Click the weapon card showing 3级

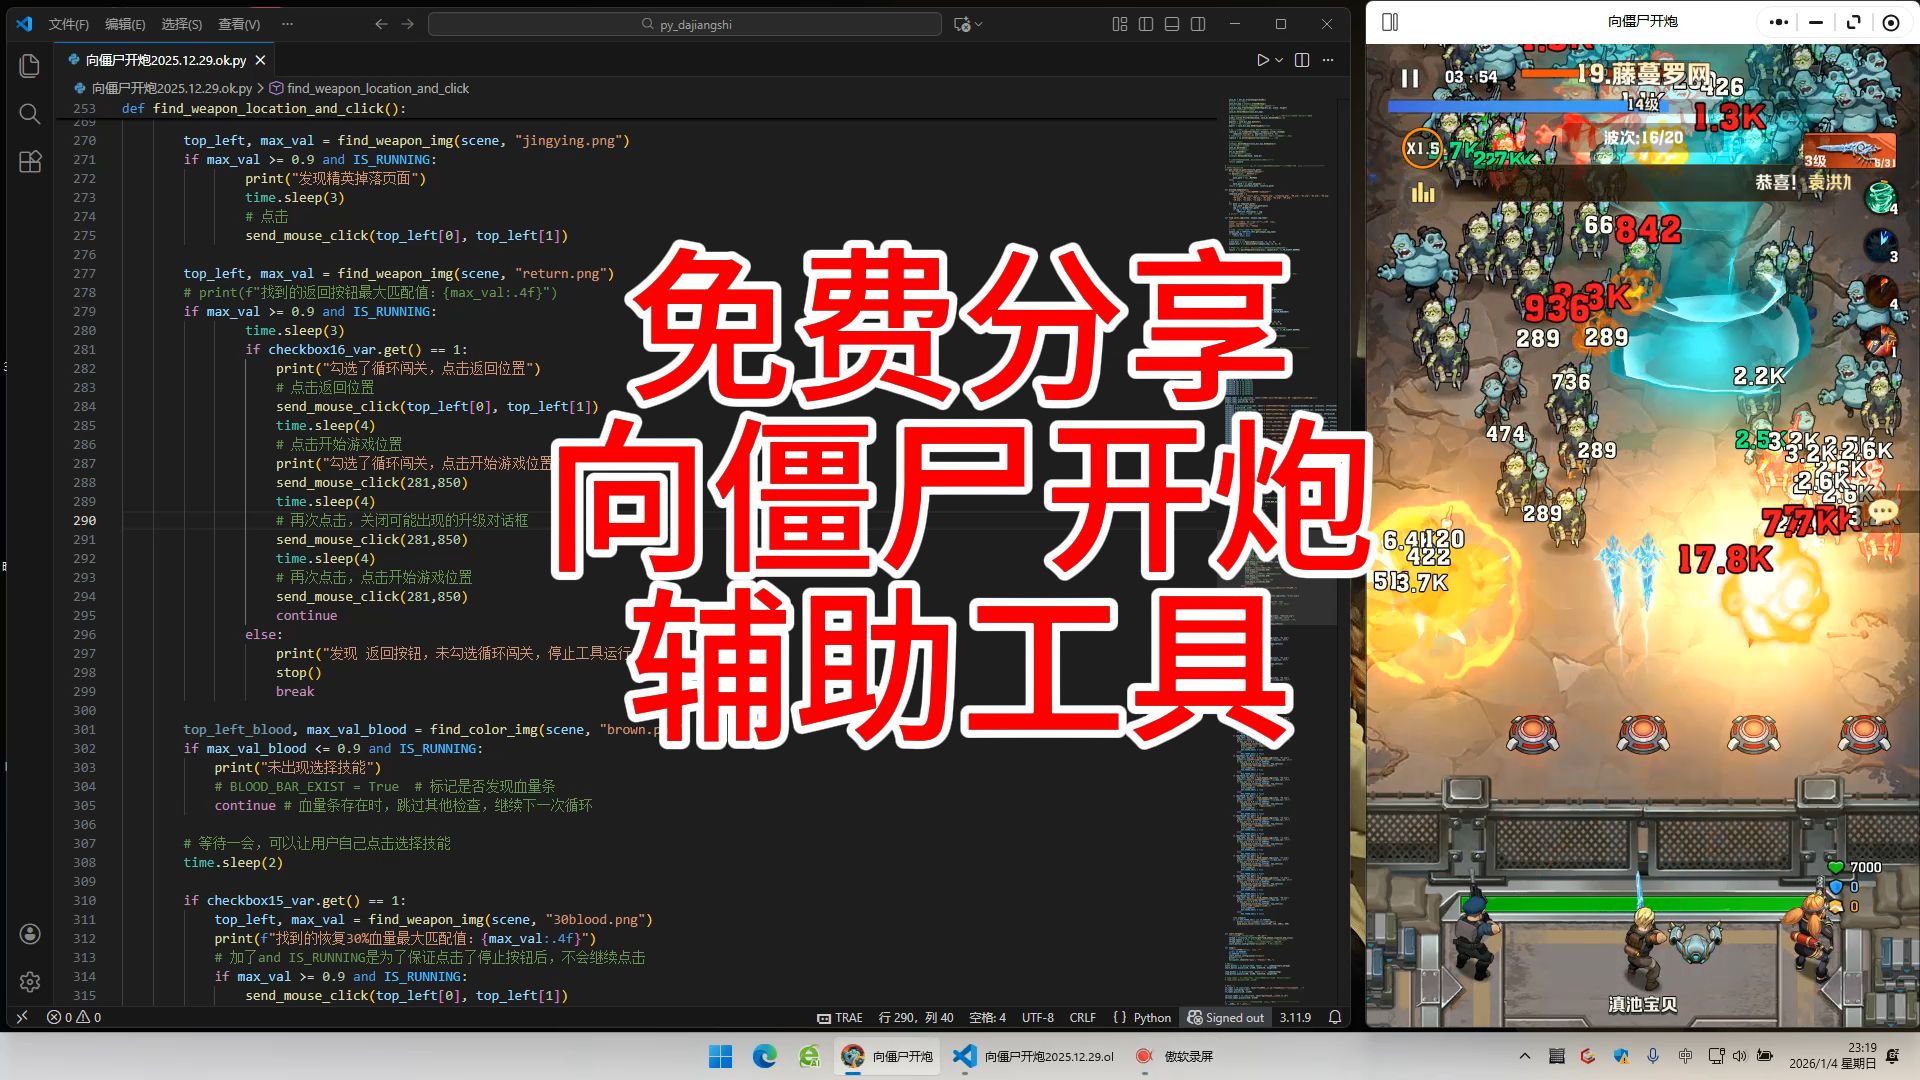[x=1848, y=151]
